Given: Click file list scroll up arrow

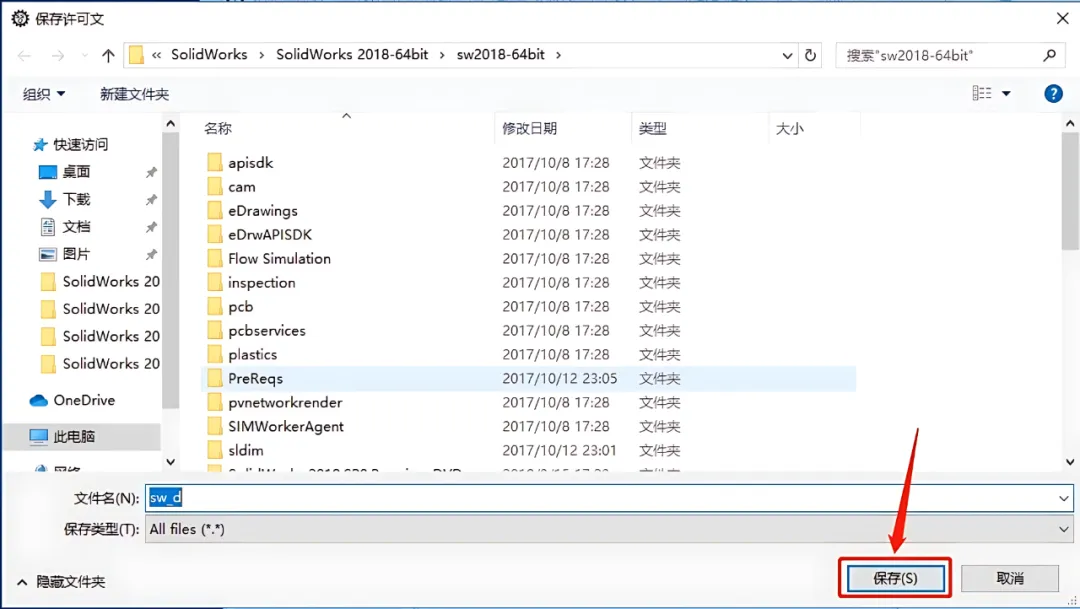Looking at the screenshot, I should tap(1070, 123).
